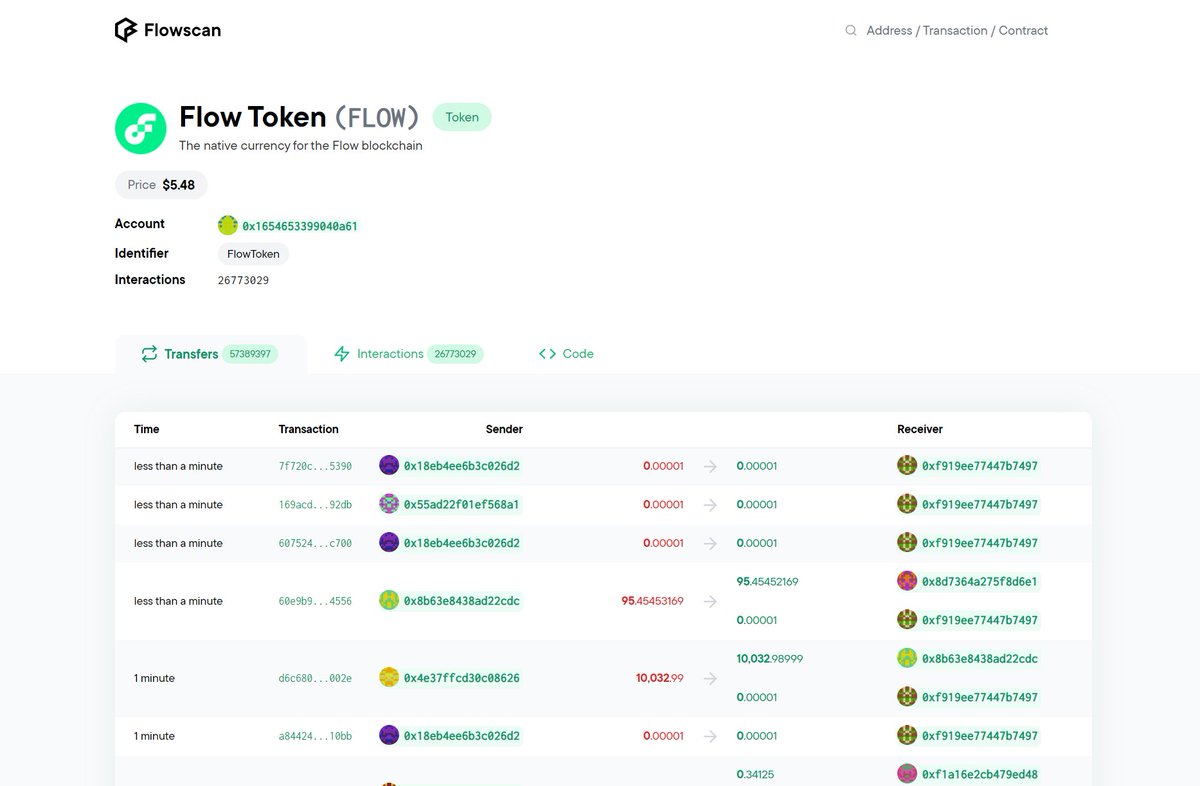Screen dimensions: 1200x786
Task: Click the Token badge
Action: [x=462, y=117]
